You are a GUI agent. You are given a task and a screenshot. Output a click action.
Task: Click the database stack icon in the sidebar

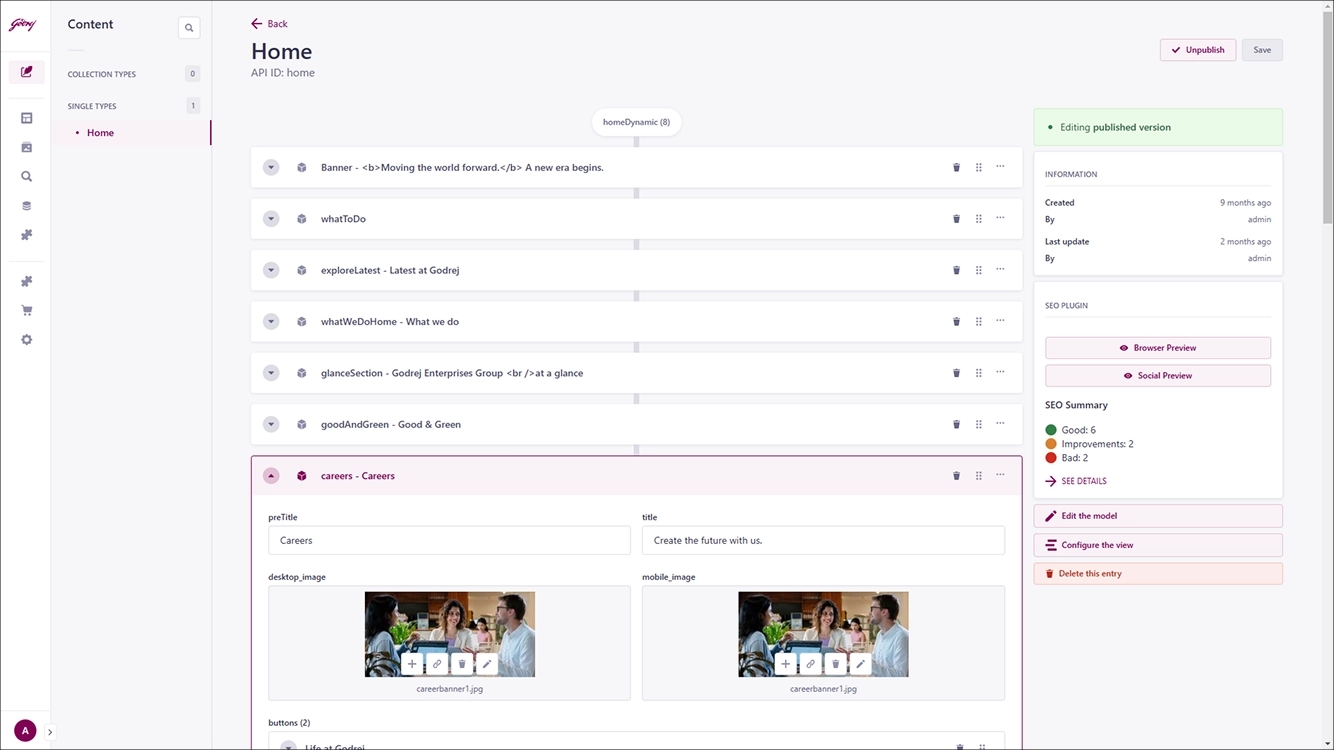(27, 205)
